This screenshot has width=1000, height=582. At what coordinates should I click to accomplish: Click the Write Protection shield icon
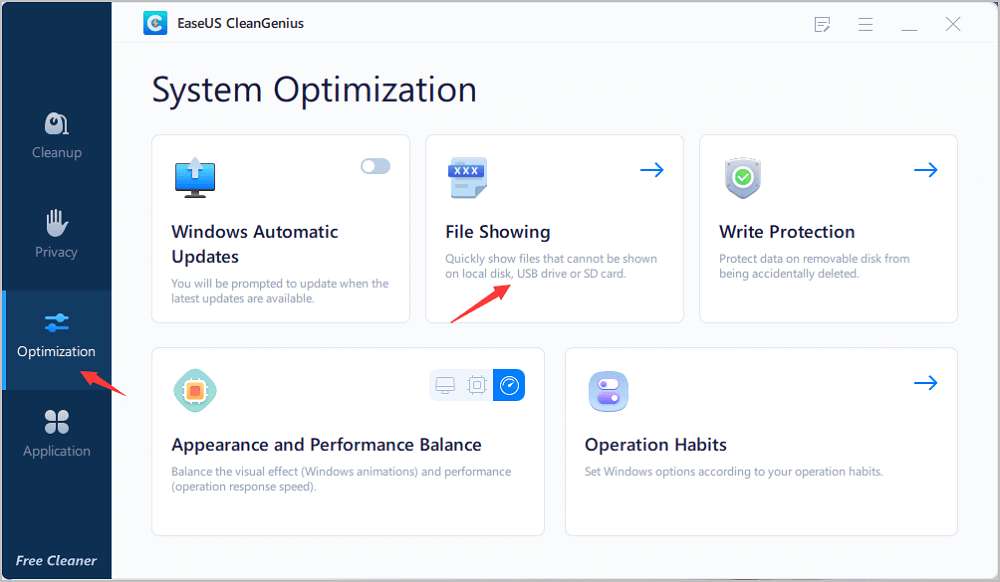click(x=741, y=178)
